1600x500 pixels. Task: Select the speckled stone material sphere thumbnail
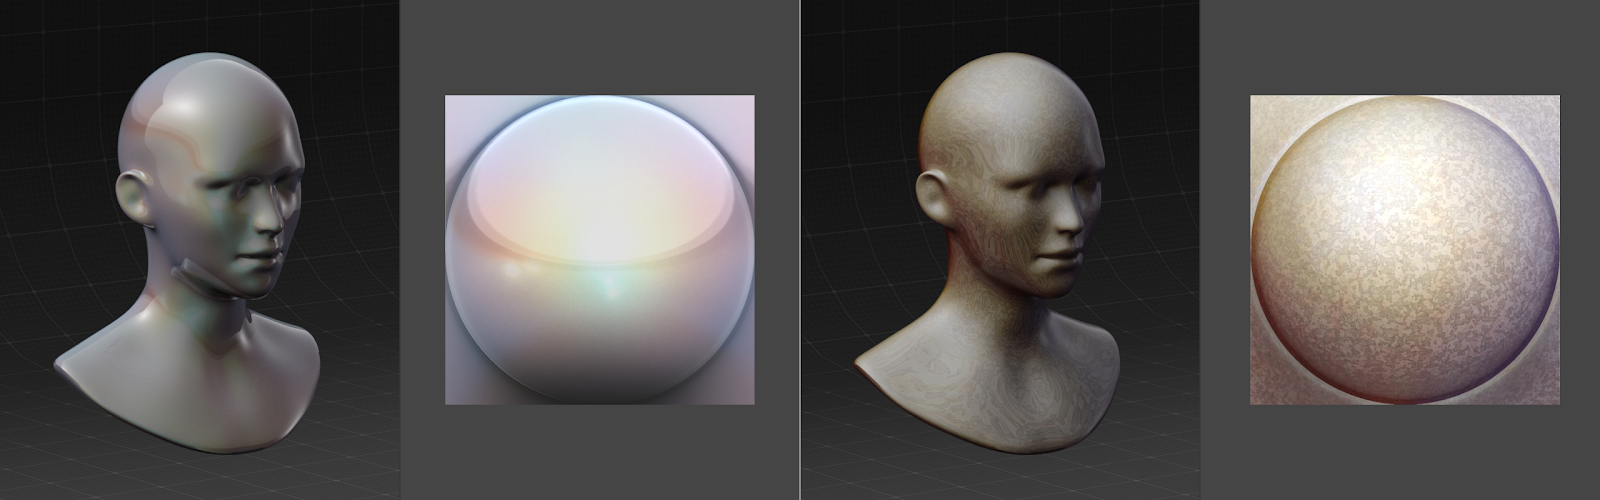[1404, 250]
